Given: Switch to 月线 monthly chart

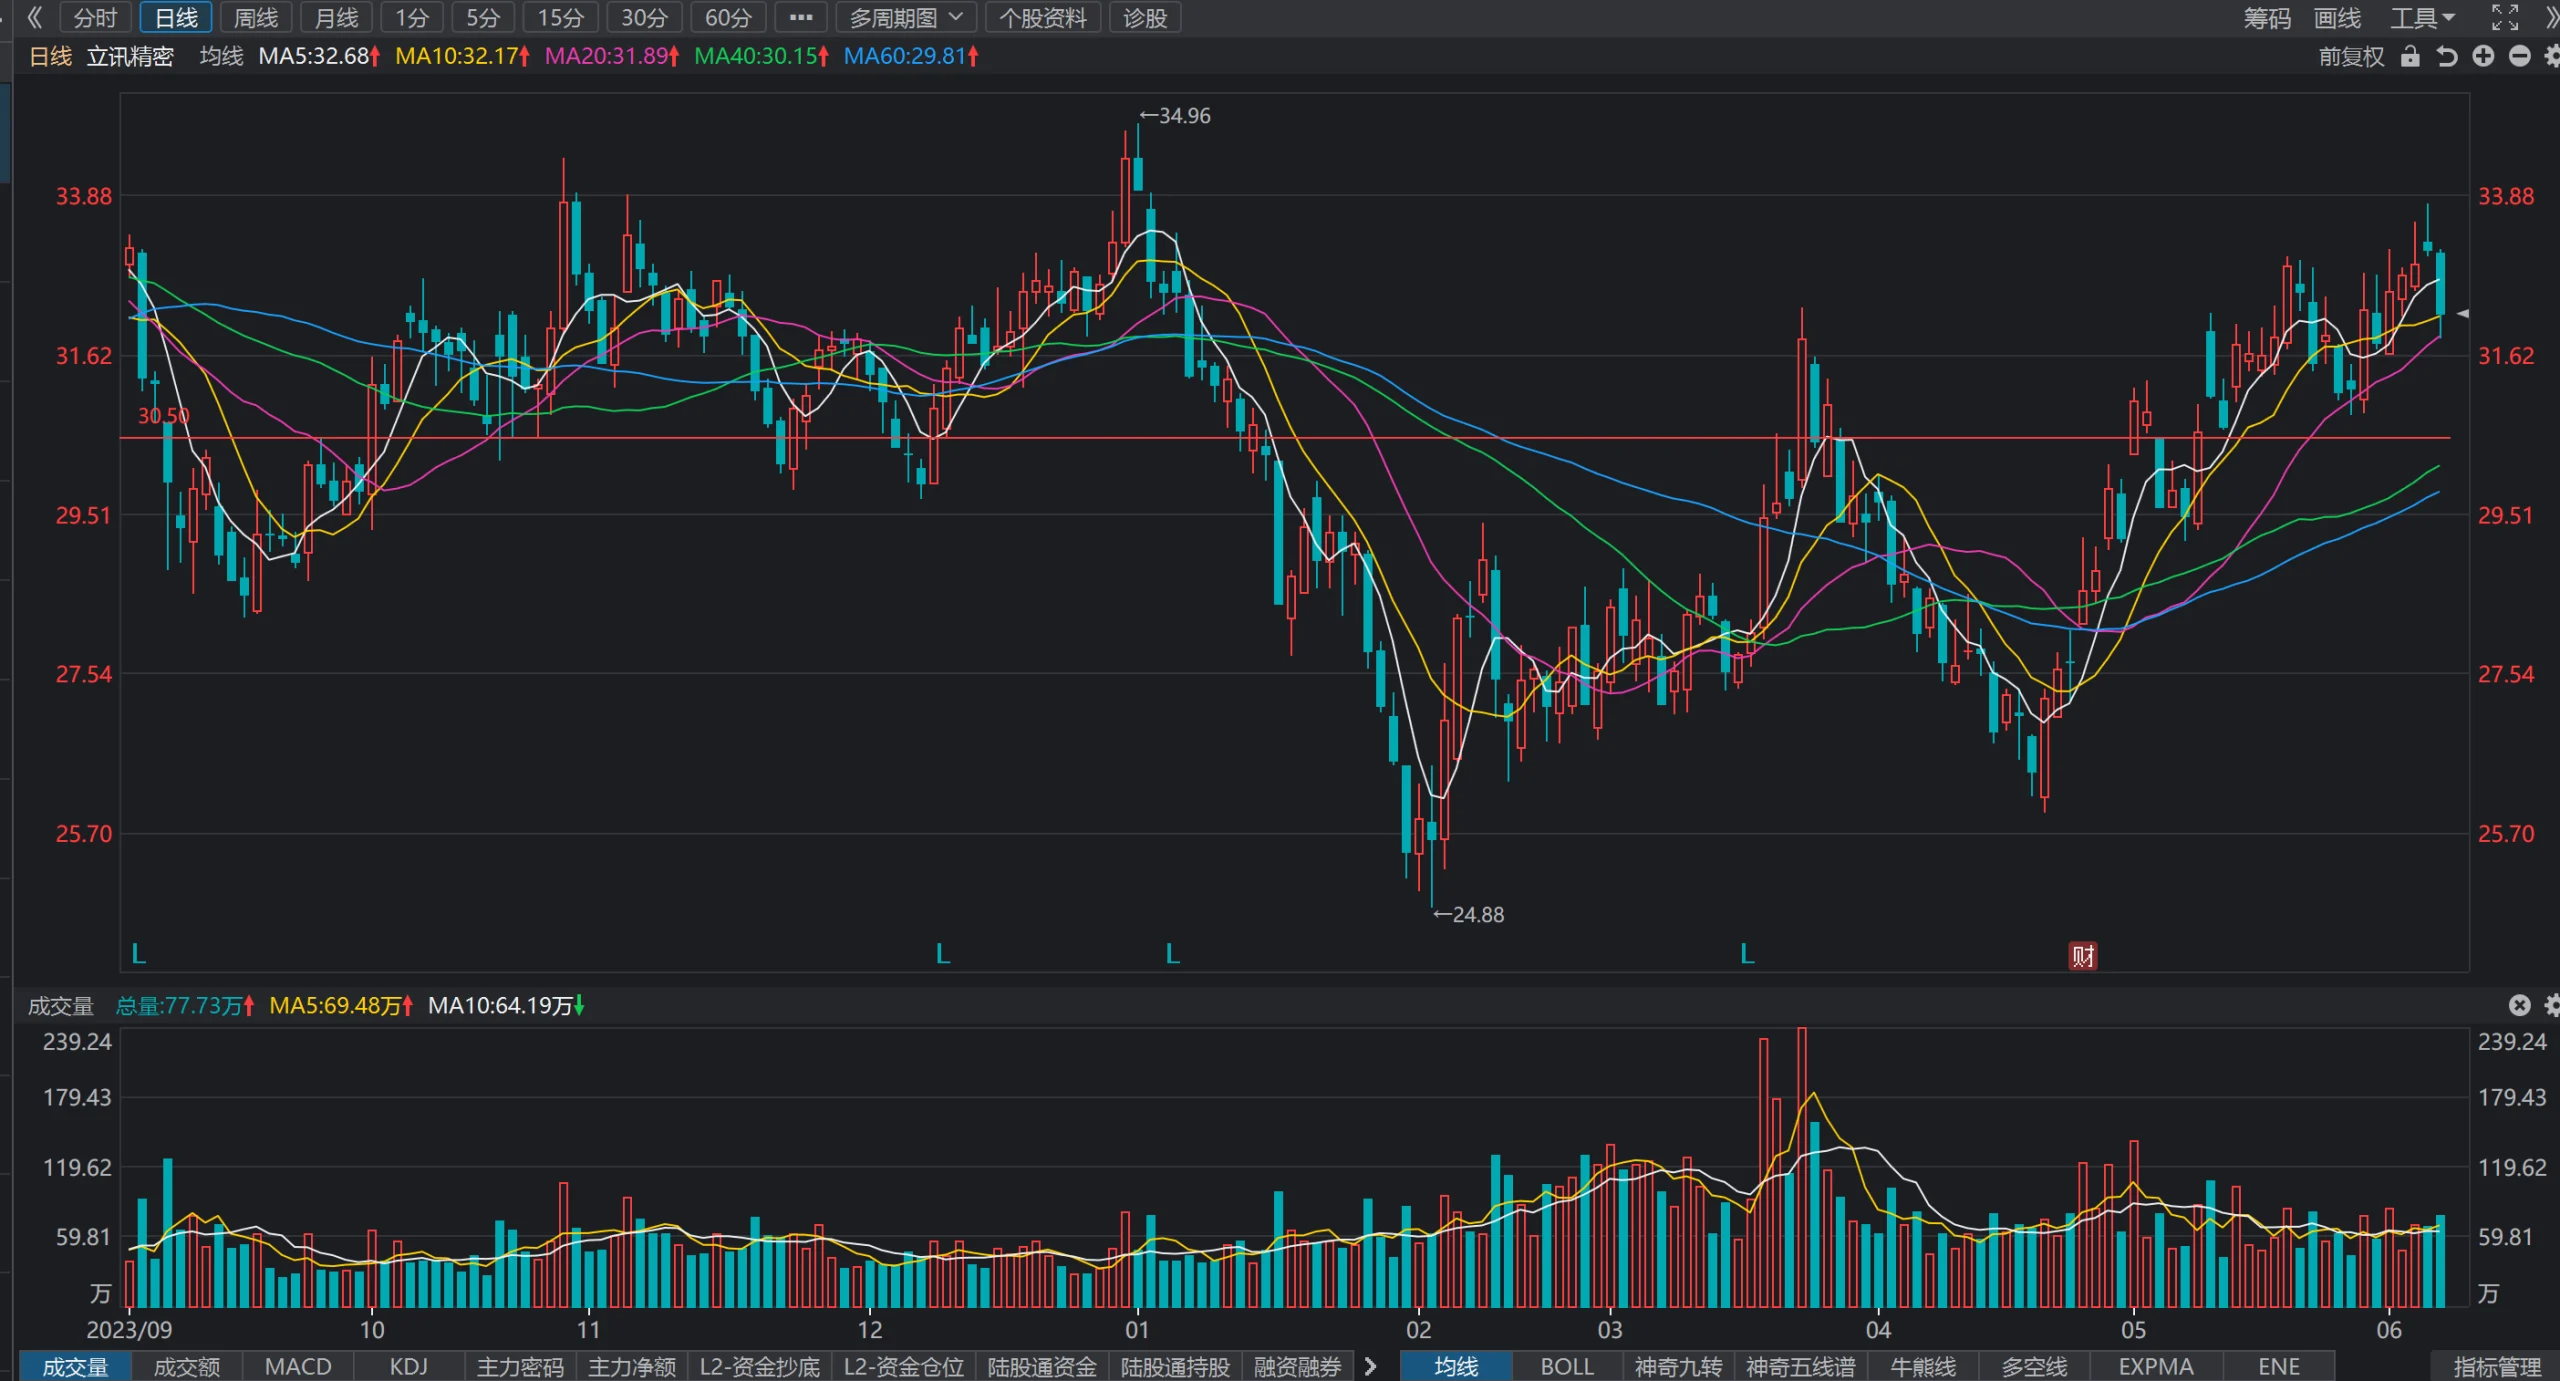Looking at the screenshot, I should (x=336, y=17).
